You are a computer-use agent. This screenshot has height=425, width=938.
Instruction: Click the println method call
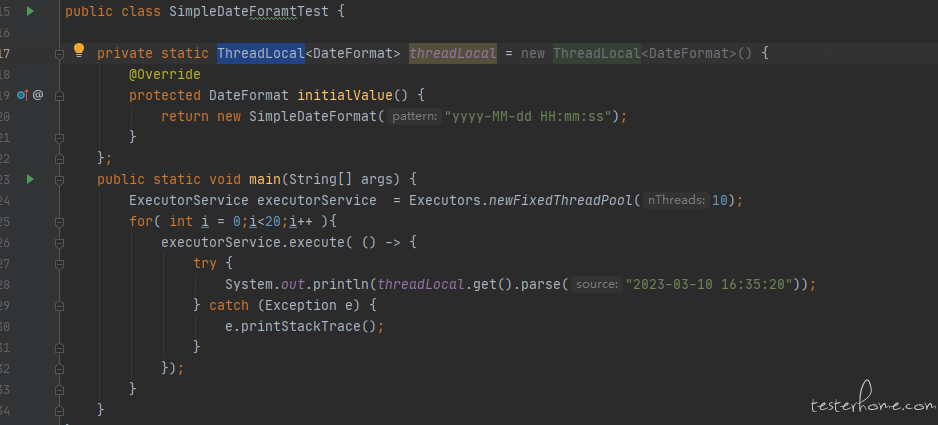(x=341, y=284)
